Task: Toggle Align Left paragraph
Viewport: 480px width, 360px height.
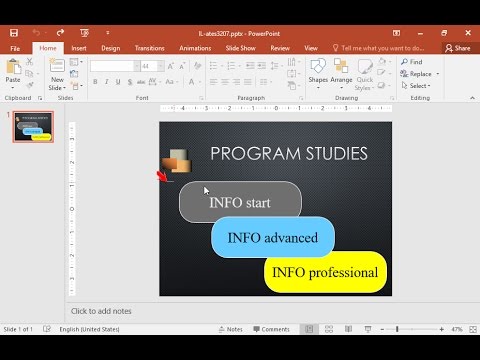Action: [x=214, y=82]
